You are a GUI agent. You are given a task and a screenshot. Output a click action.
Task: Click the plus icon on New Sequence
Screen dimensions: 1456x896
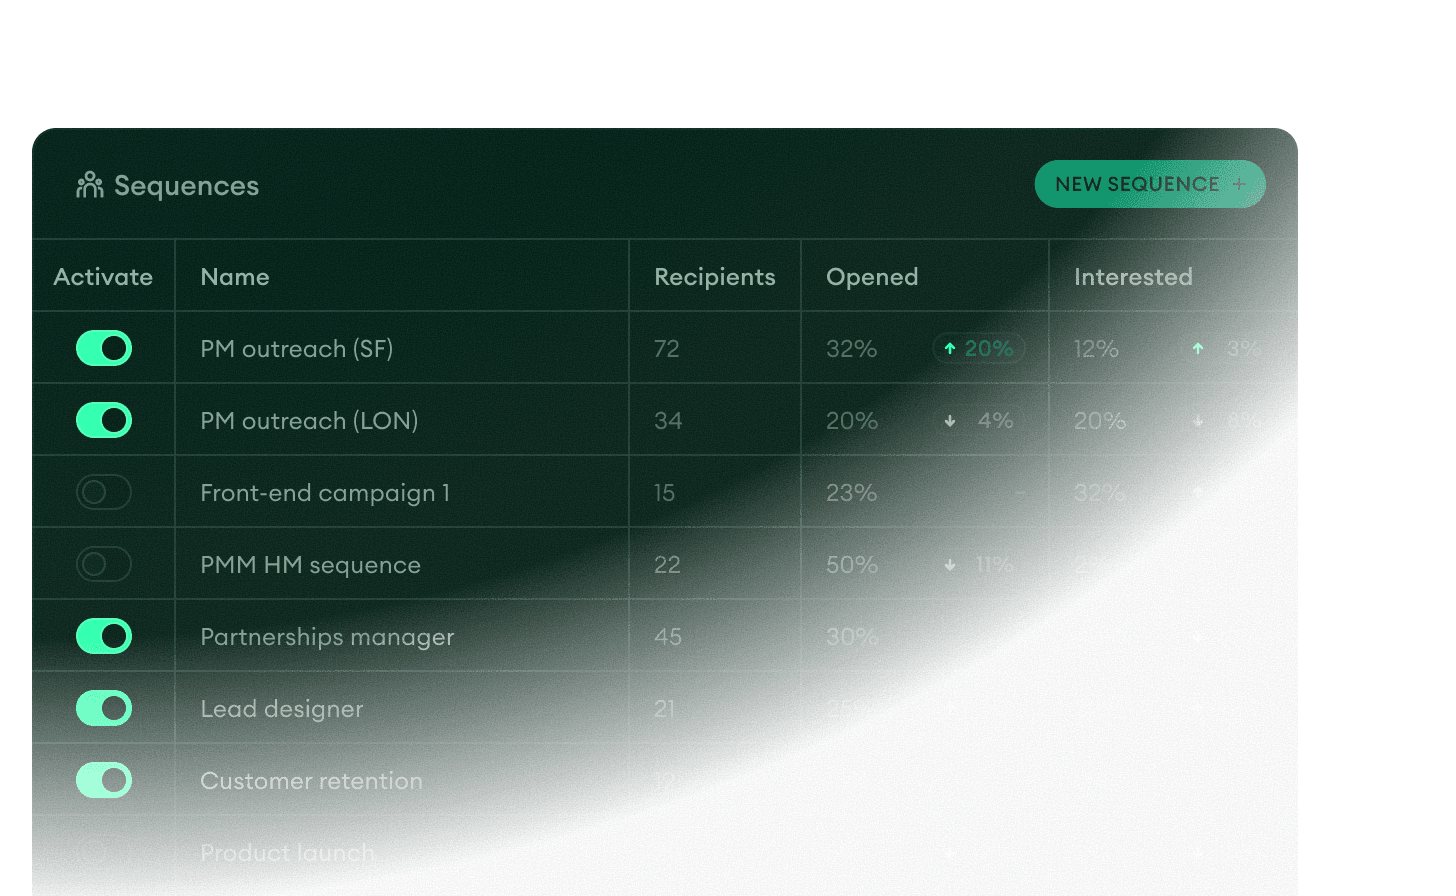pyautogui.click(x=1238, y=184)
